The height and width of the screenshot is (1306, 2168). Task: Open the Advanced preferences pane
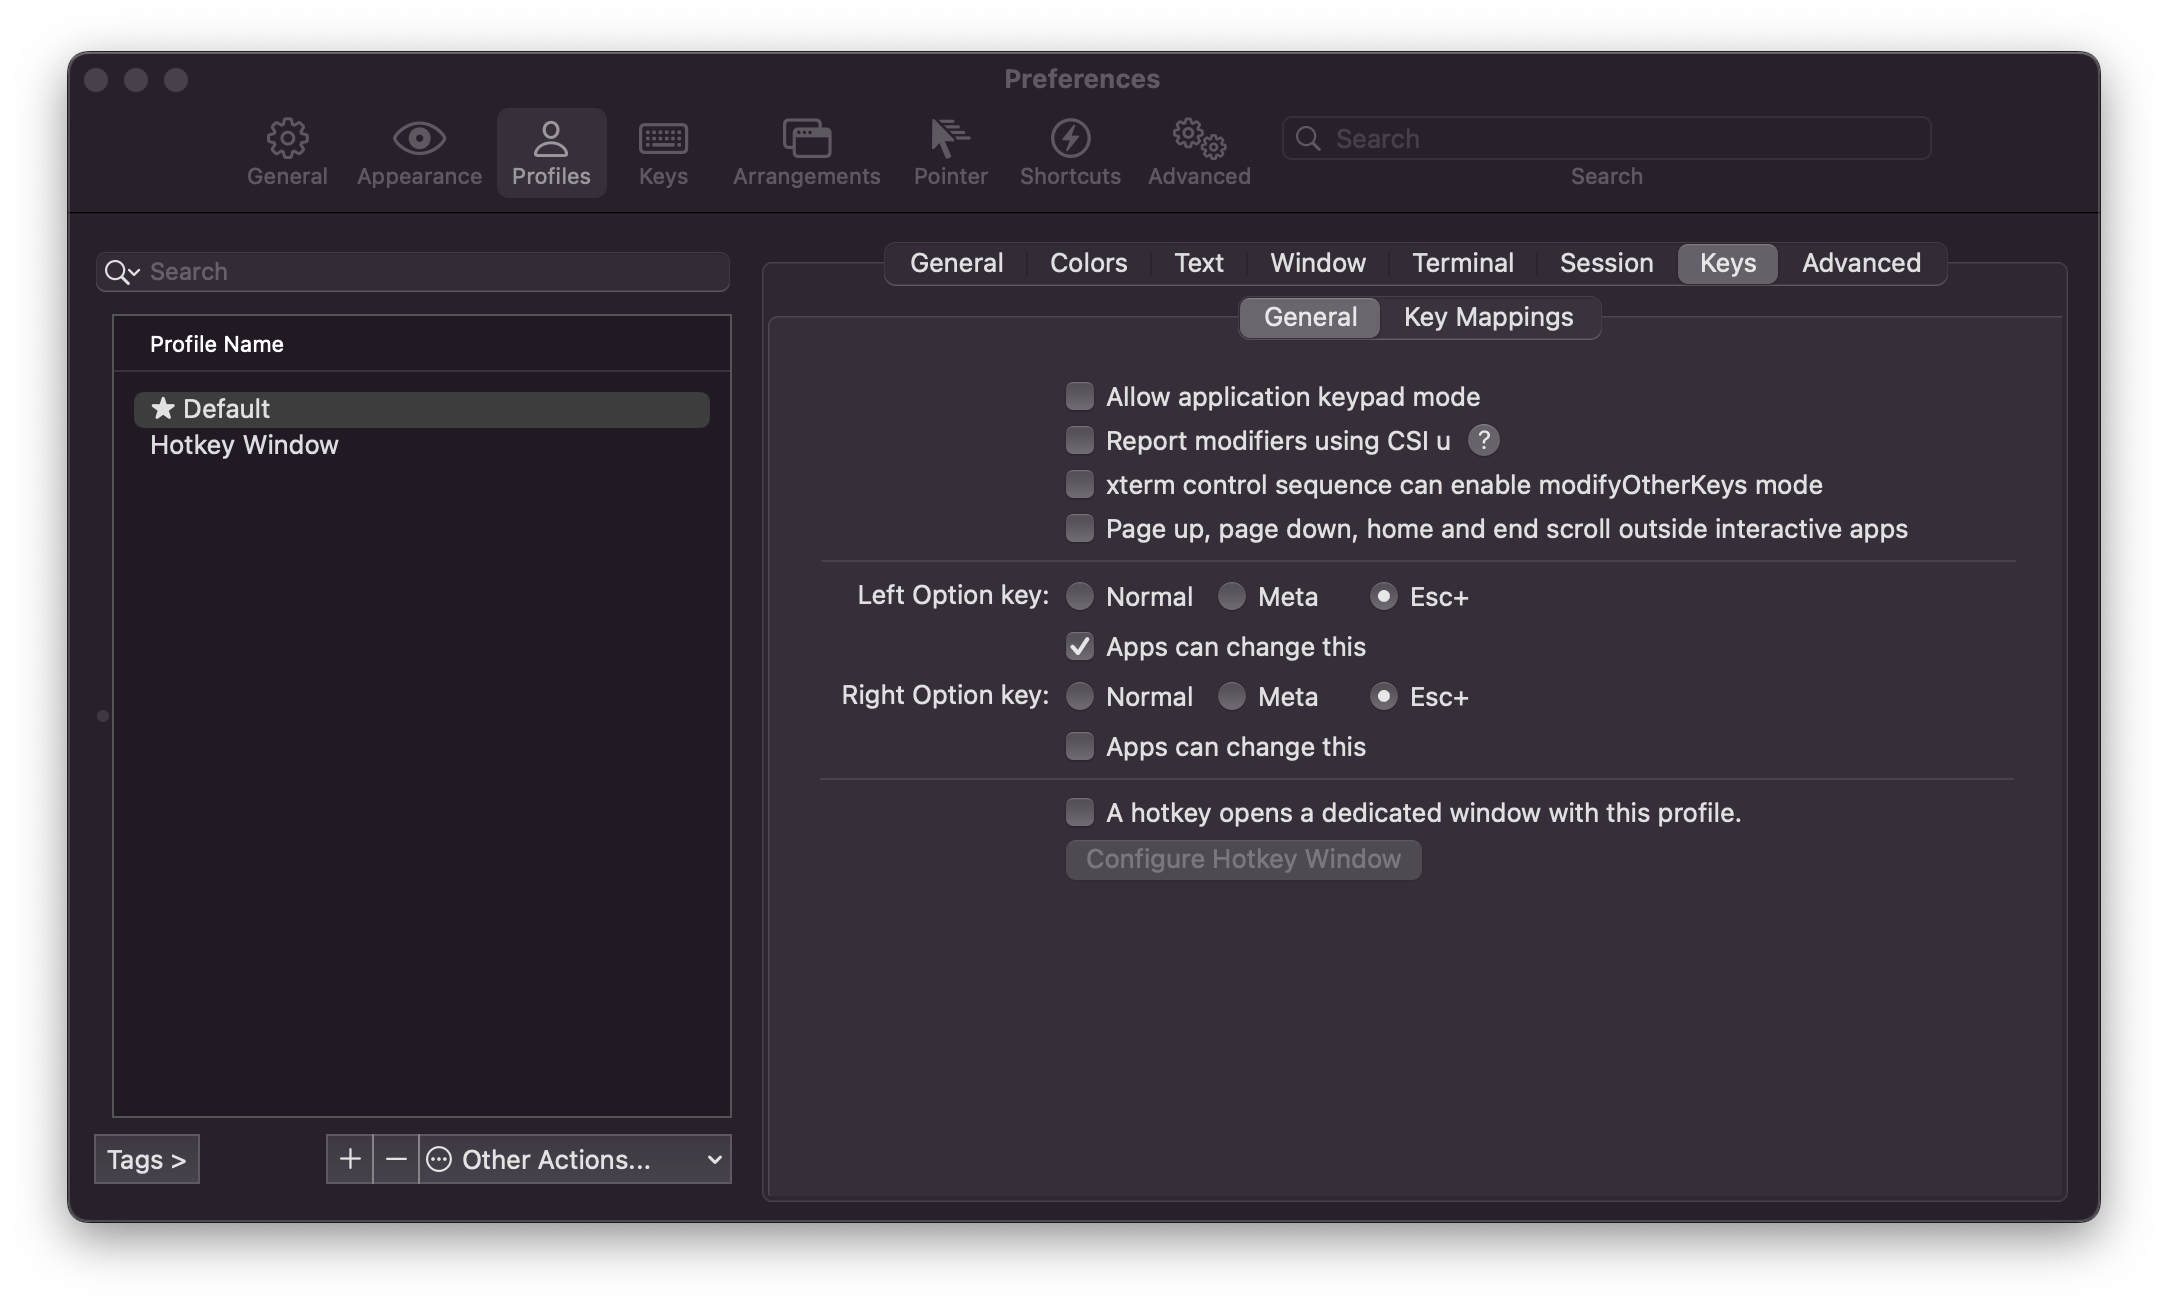pyautogui.click(x=1197, y=150)
